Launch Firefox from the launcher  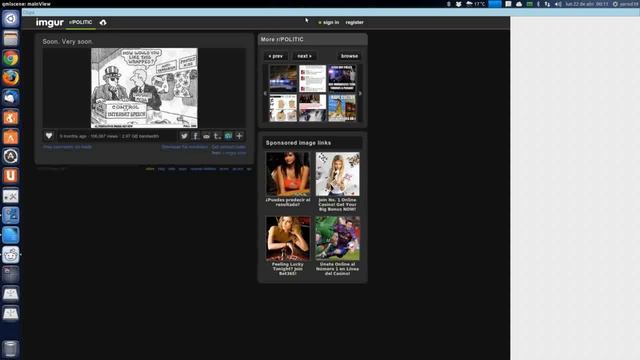(x=11, y=78)
